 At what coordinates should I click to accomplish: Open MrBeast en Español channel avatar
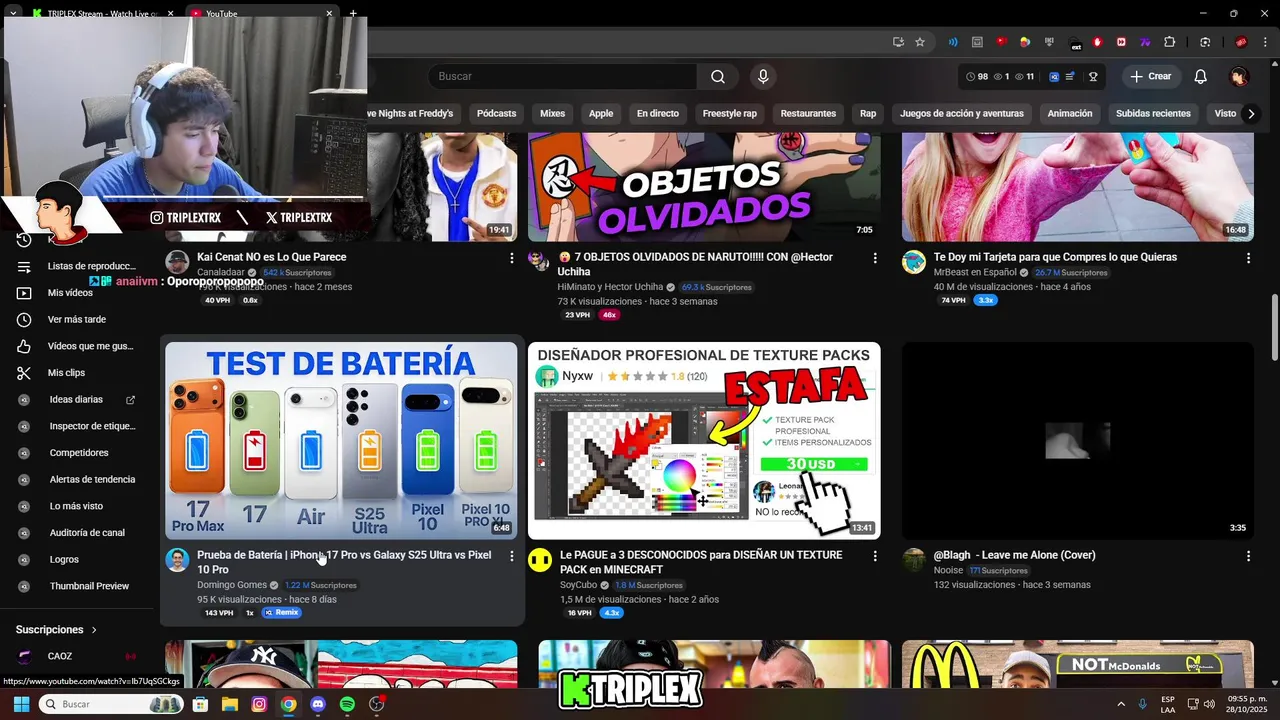pos(914,262)
